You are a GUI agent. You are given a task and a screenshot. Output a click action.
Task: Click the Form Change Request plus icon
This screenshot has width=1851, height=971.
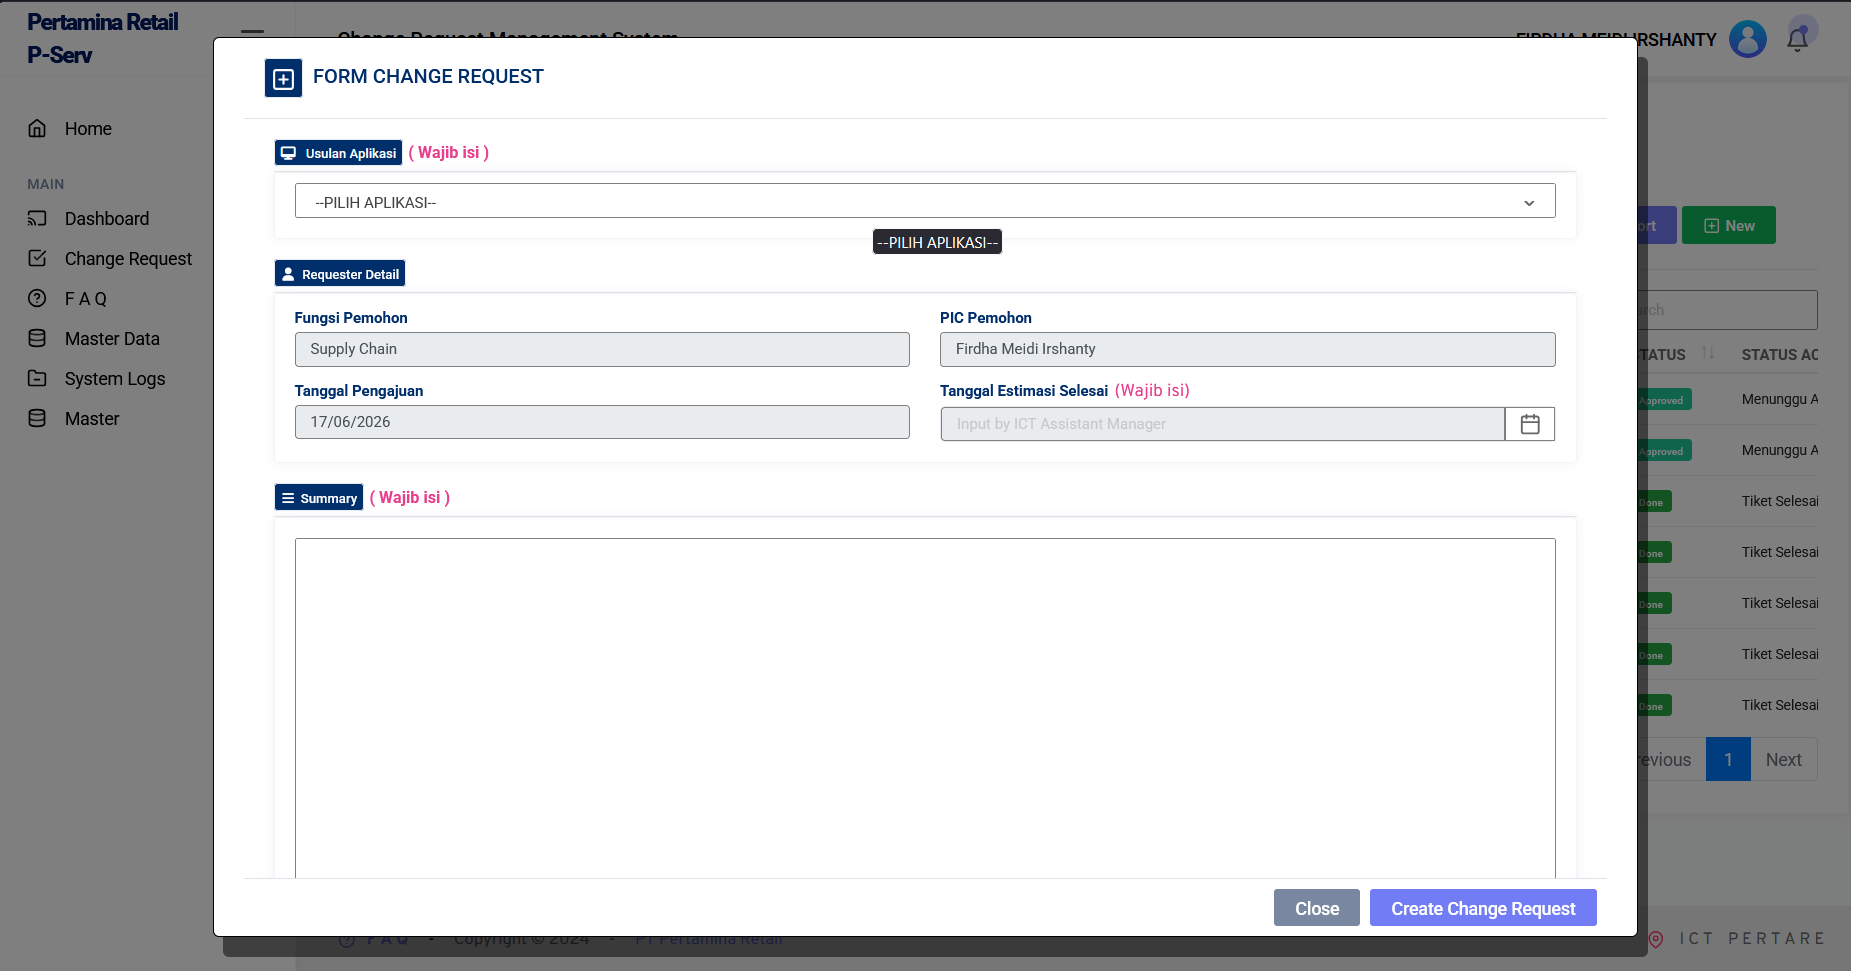[x=283, y=78]
